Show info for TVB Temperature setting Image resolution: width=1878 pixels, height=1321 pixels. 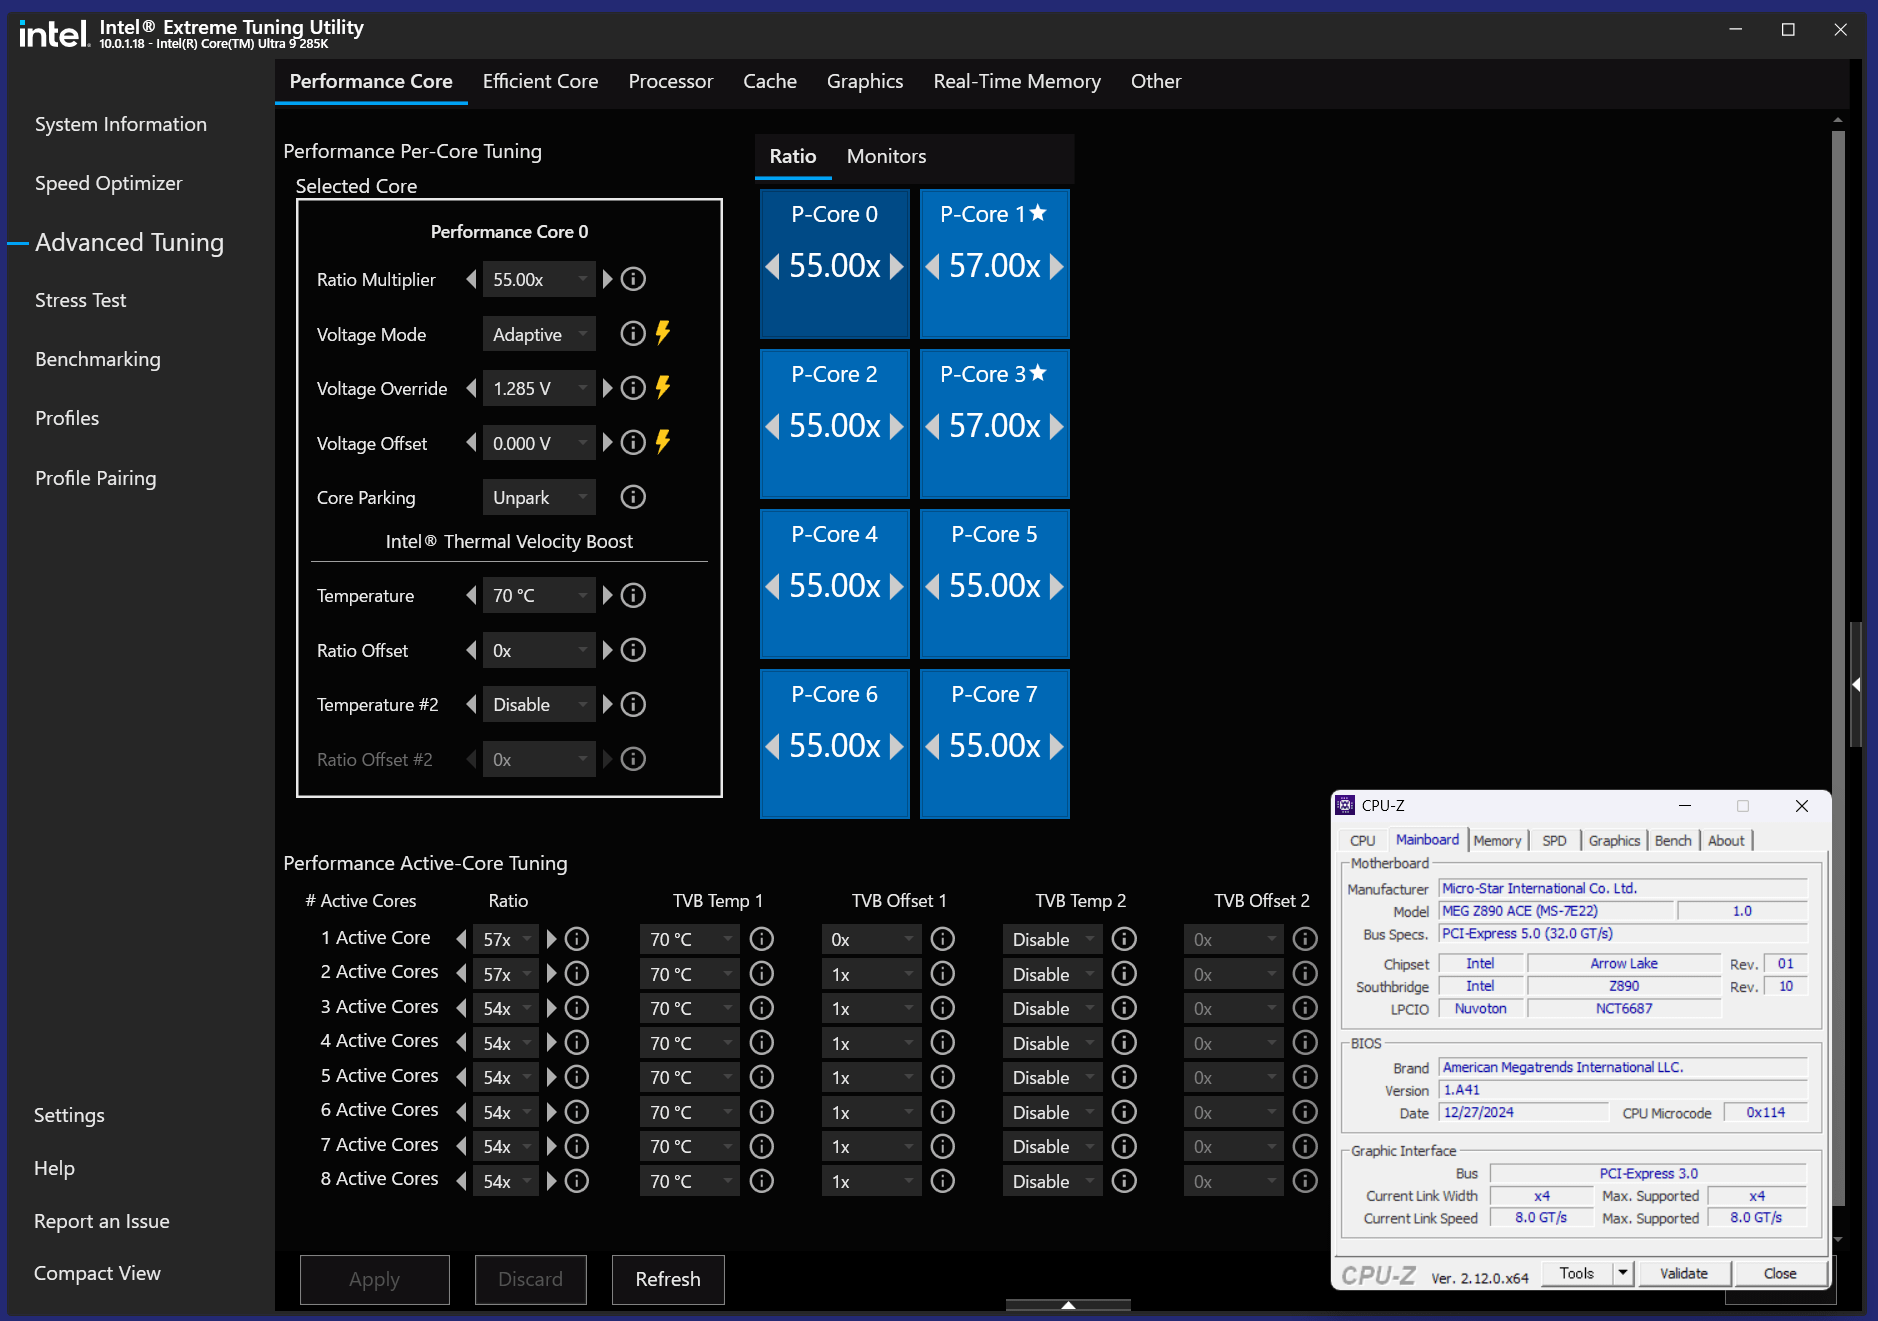(633, 596)
